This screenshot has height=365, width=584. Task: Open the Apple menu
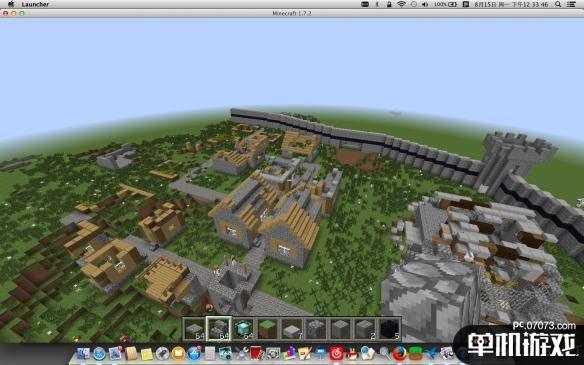point(11,4)
